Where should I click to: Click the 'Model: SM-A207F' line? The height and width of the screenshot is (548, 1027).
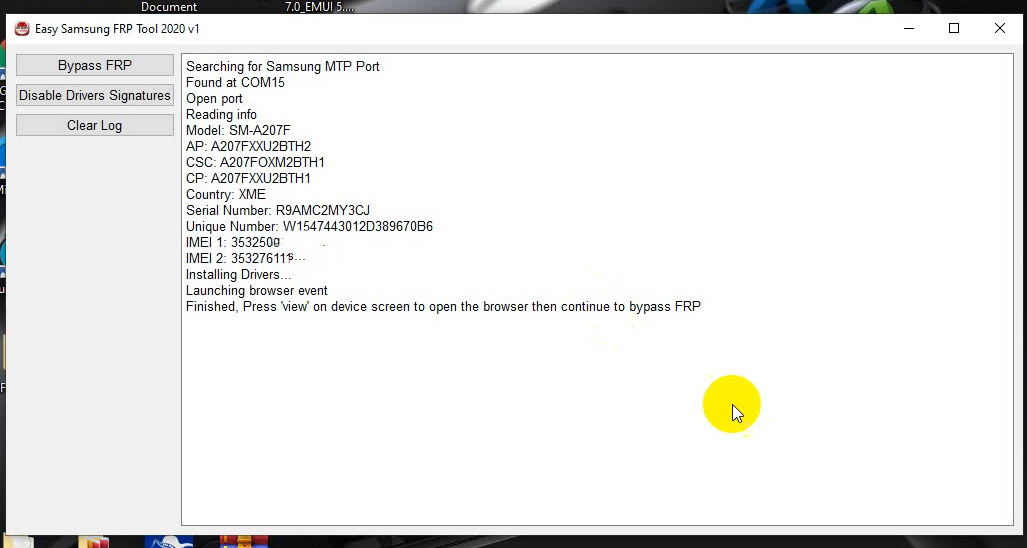point(238,130)
